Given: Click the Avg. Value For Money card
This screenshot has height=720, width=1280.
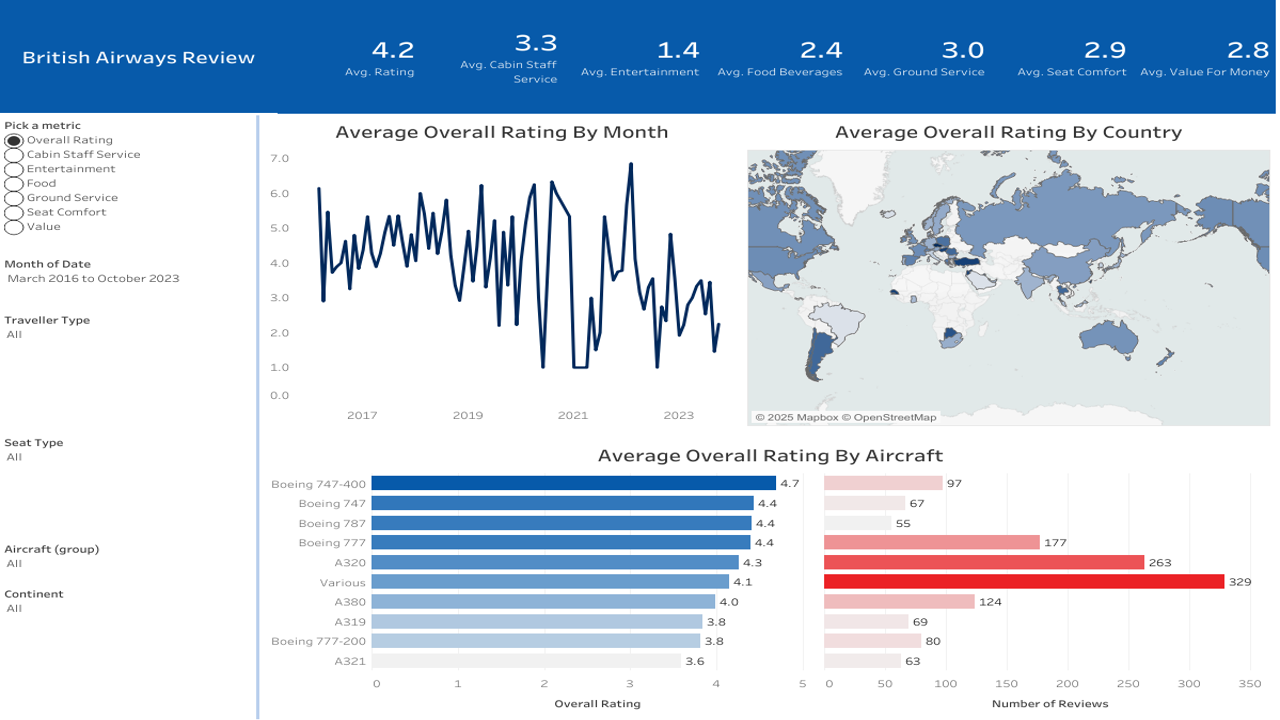Looking at the screenshot, I should 1205,58.
